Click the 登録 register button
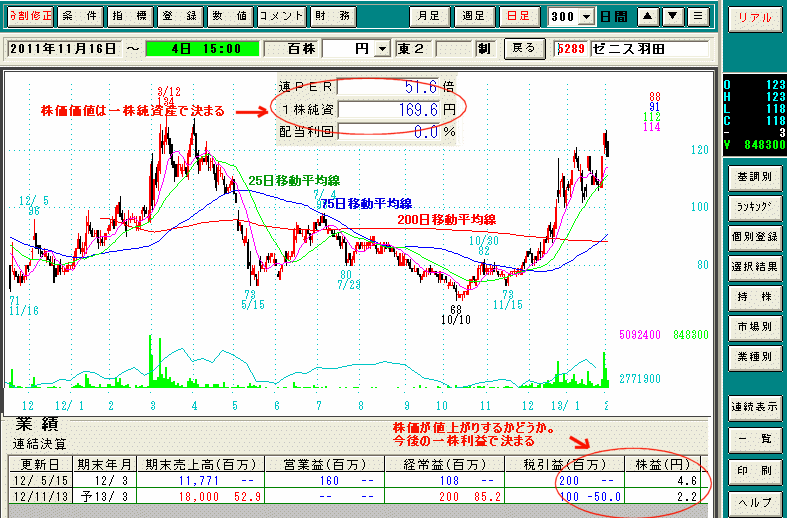Image resolution: width=787 pixels, height=518 pixels. coord(180,17)
